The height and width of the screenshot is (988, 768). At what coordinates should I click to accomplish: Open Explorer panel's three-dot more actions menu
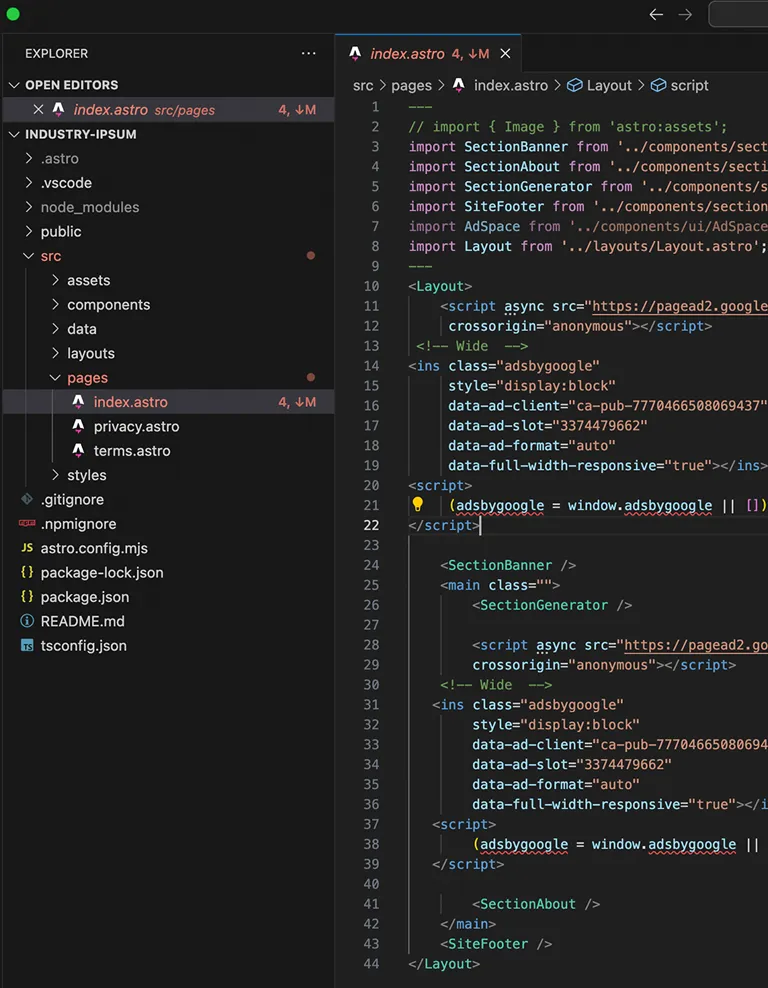pos(309,54)
